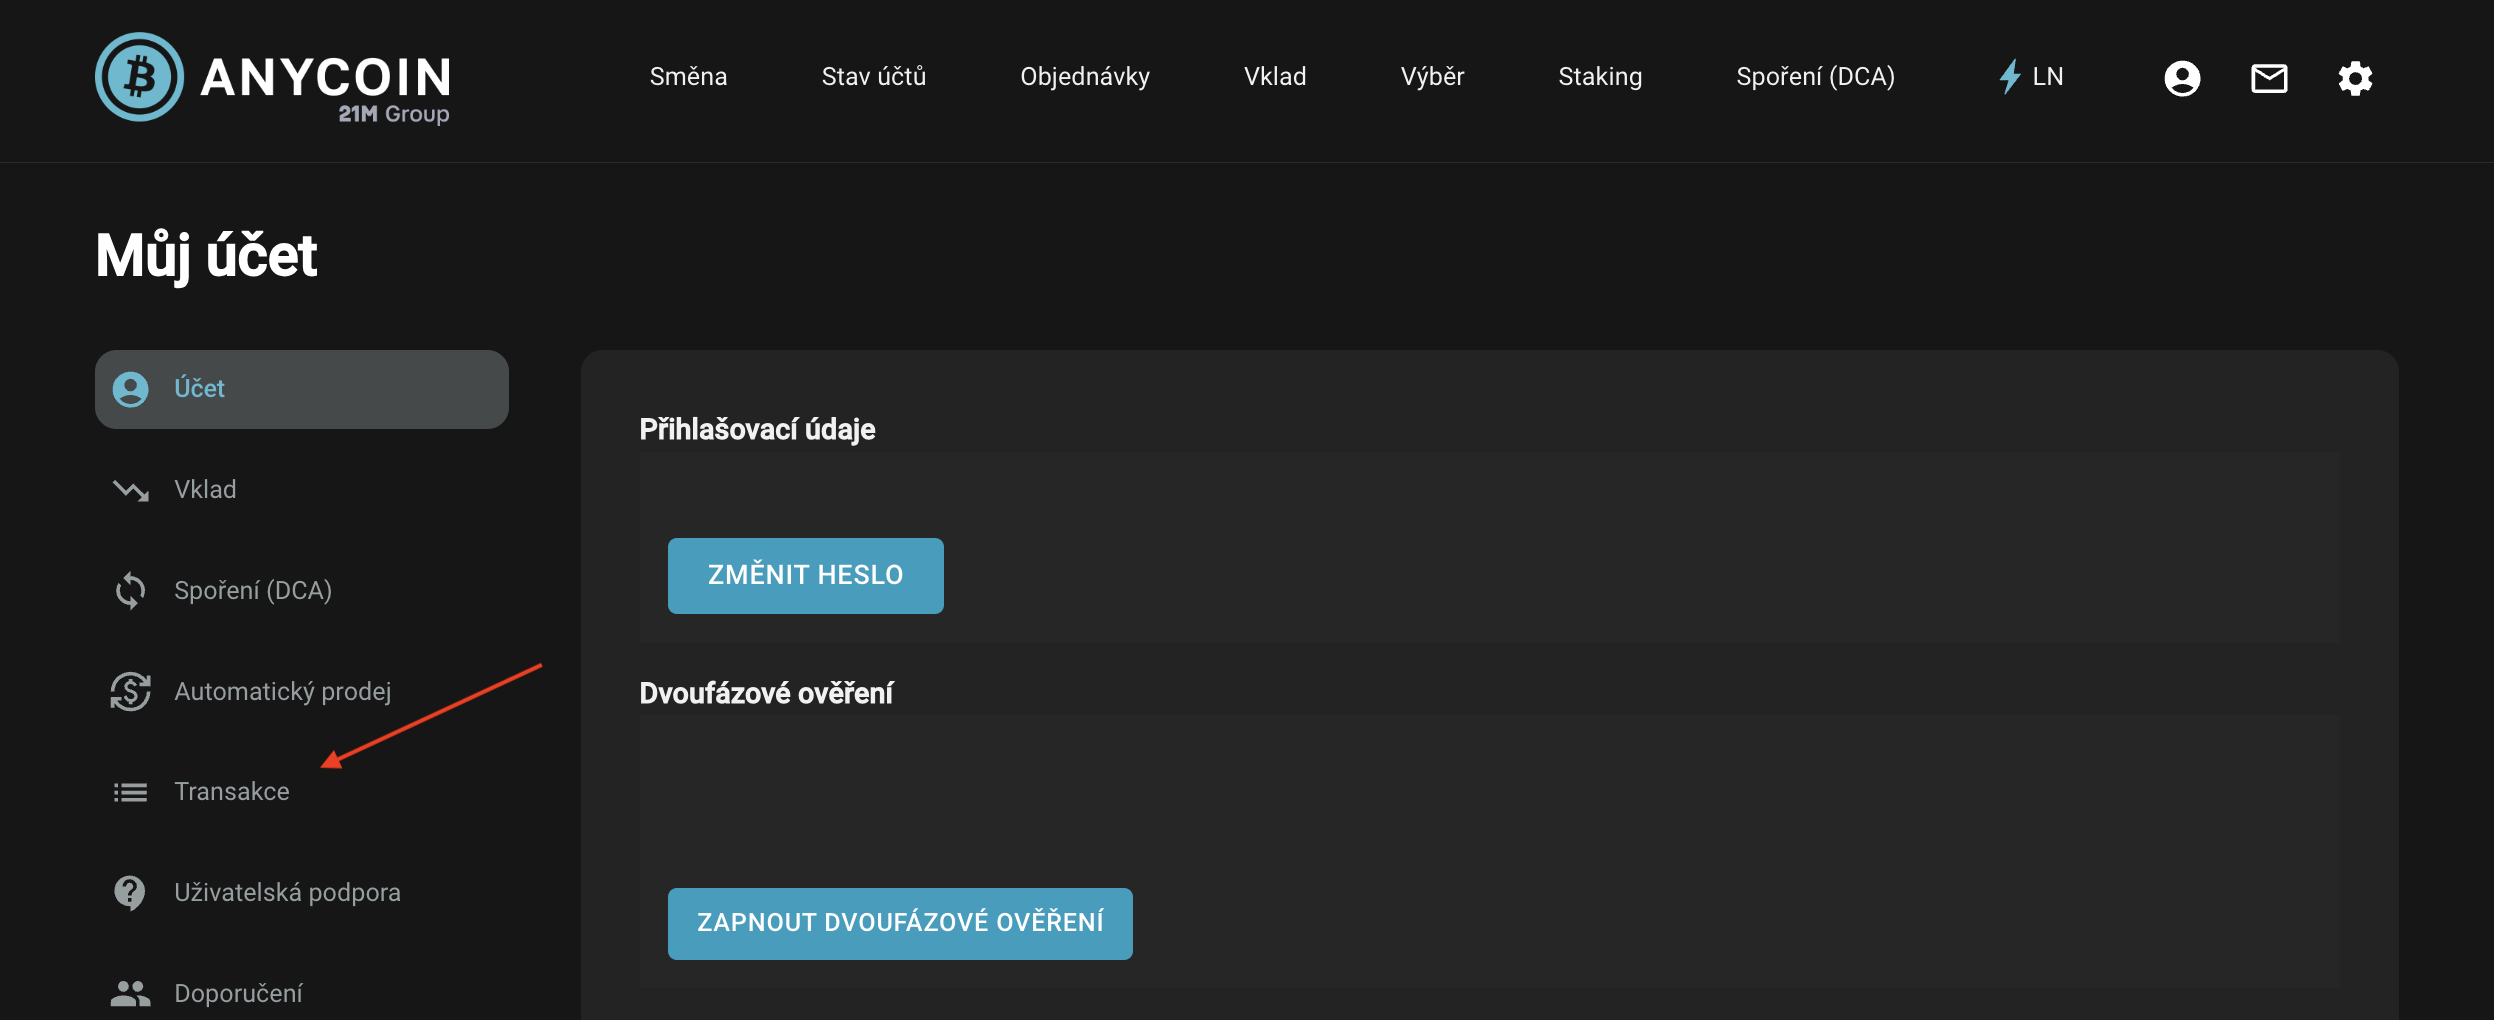Click the Anycoin Bitcoin logo icon
The image size is (2494, 1020).
pyautogui.click(x=139, y=77)
